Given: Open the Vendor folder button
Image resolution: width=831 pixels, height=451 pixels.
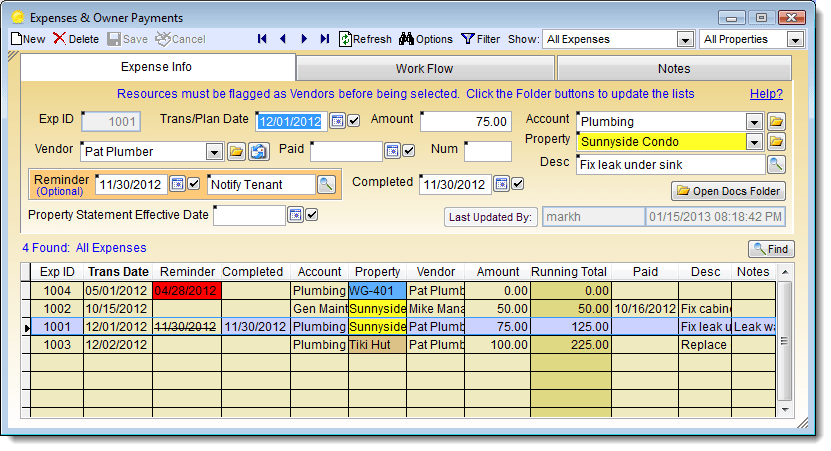Looking at the screenshot, I should (236, 152).
